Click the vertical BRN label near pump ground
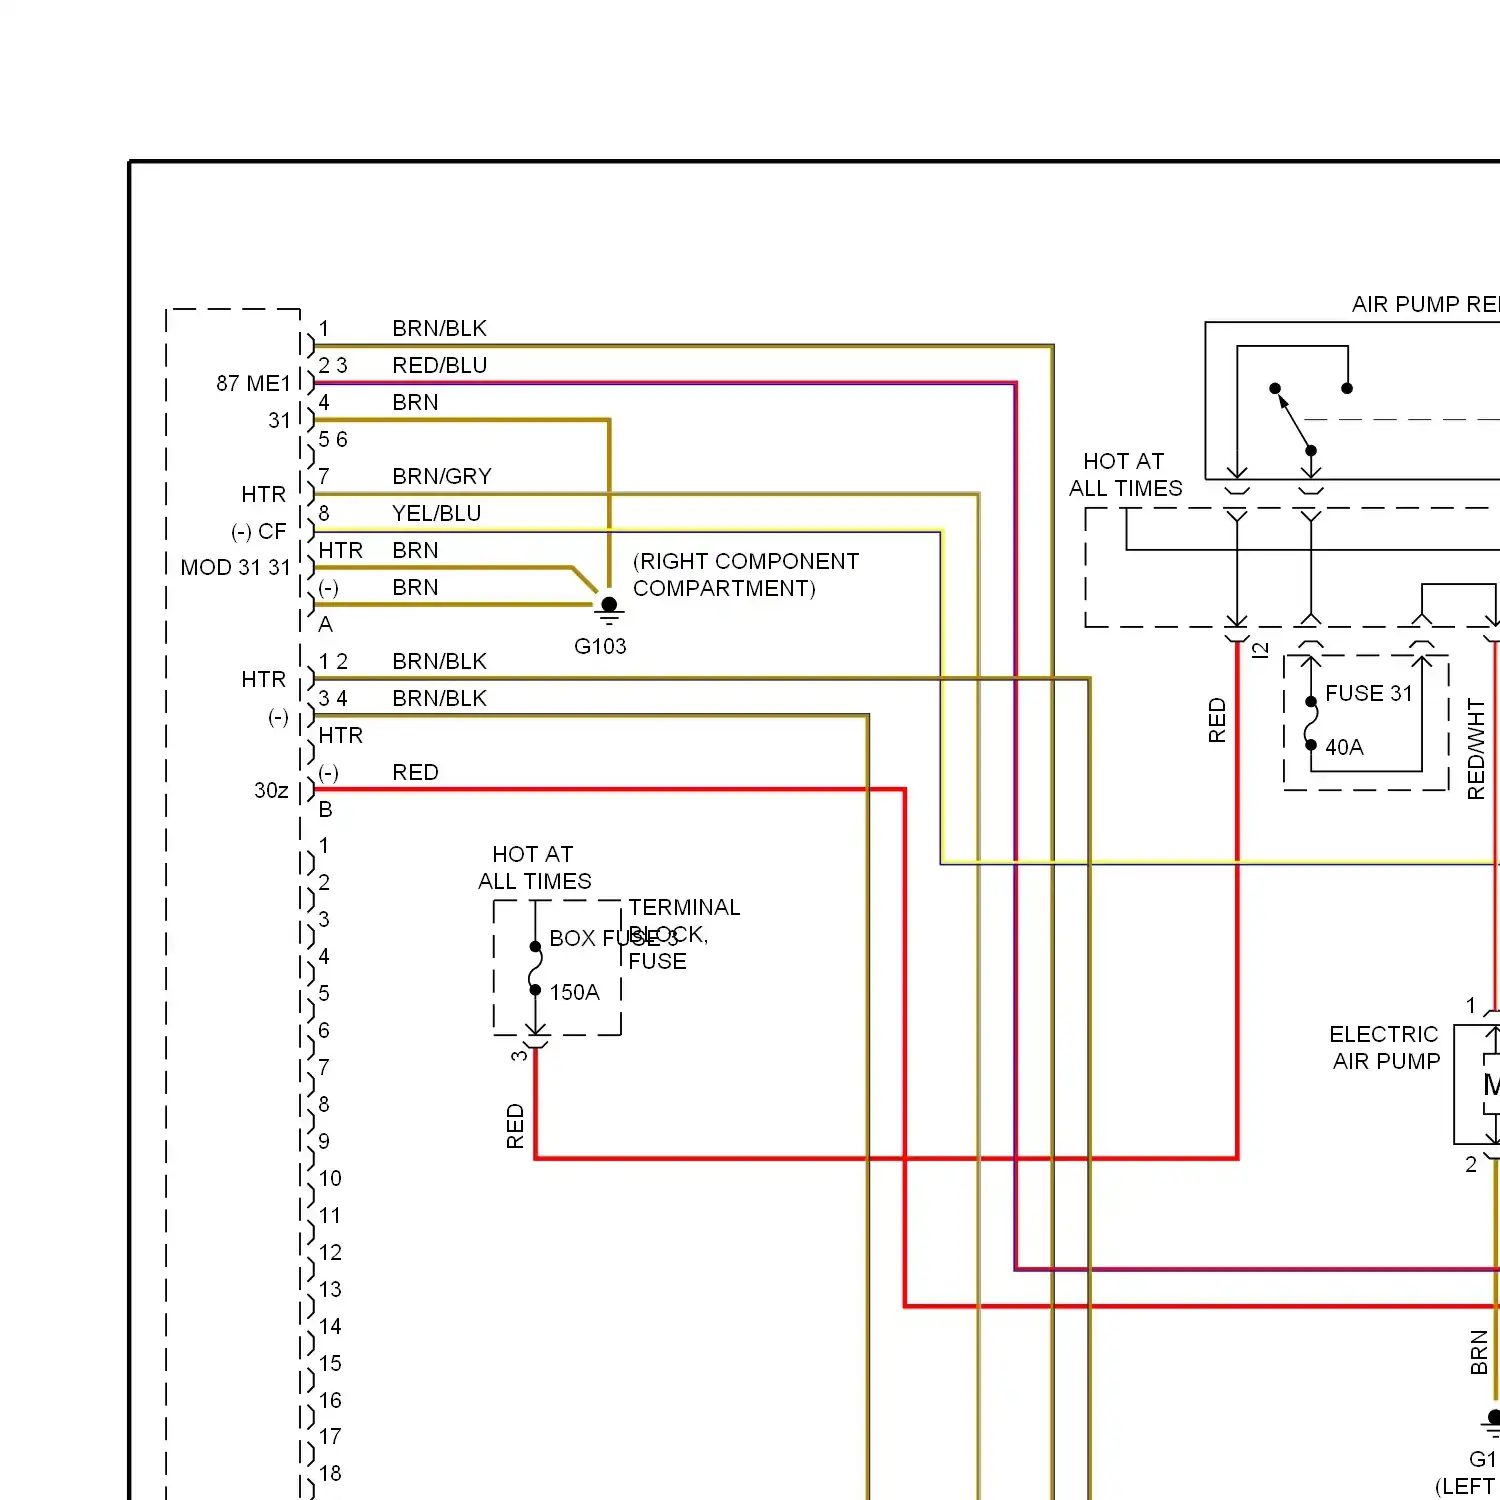 click(x=1479, y=1353)
